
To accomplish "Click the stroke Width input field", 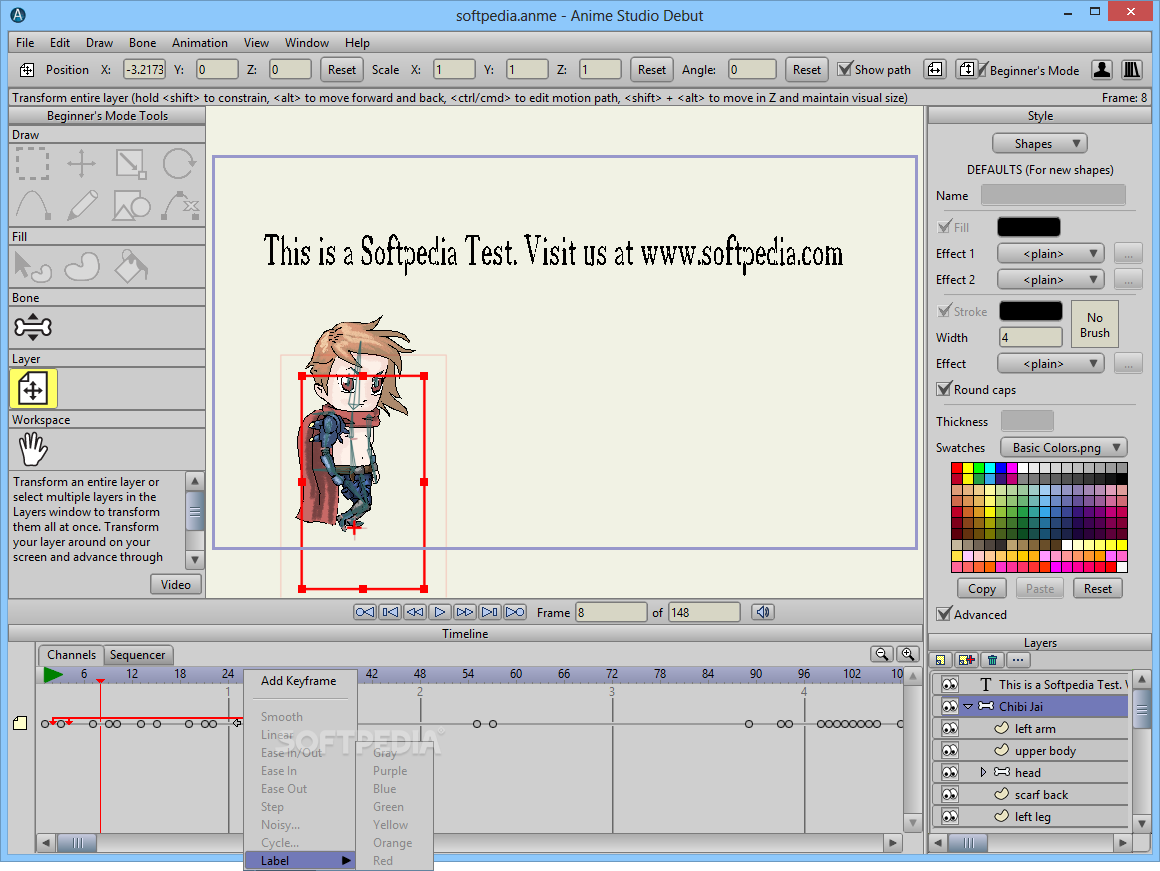I will pos(1031,337).
